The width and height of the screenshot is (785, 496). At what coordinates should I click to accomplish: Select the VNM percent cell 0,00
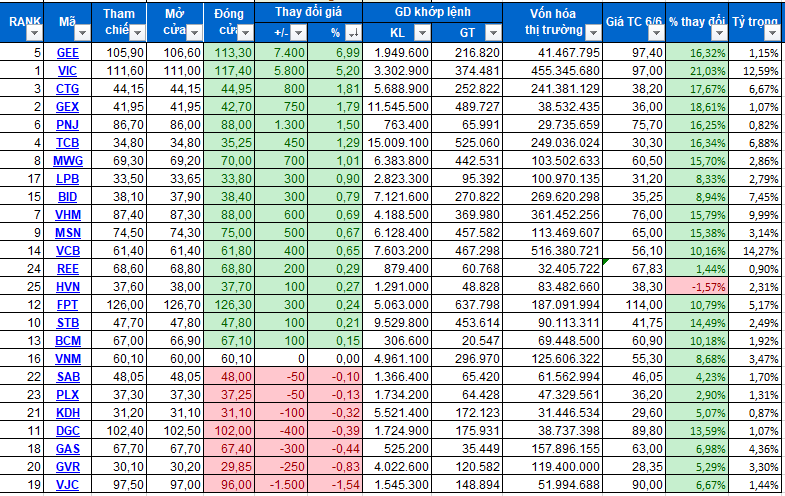tap(335, 359)
